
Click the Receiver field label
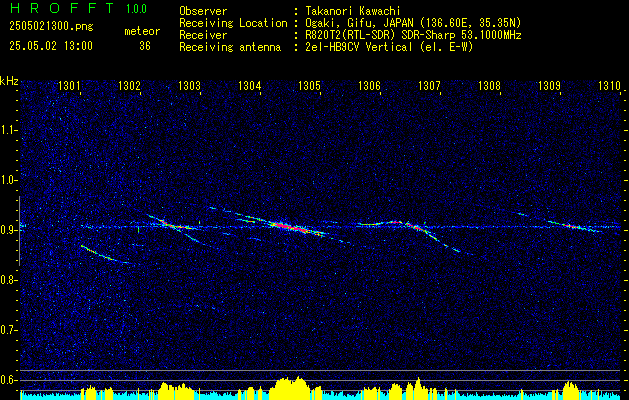[x=203, y=35]
